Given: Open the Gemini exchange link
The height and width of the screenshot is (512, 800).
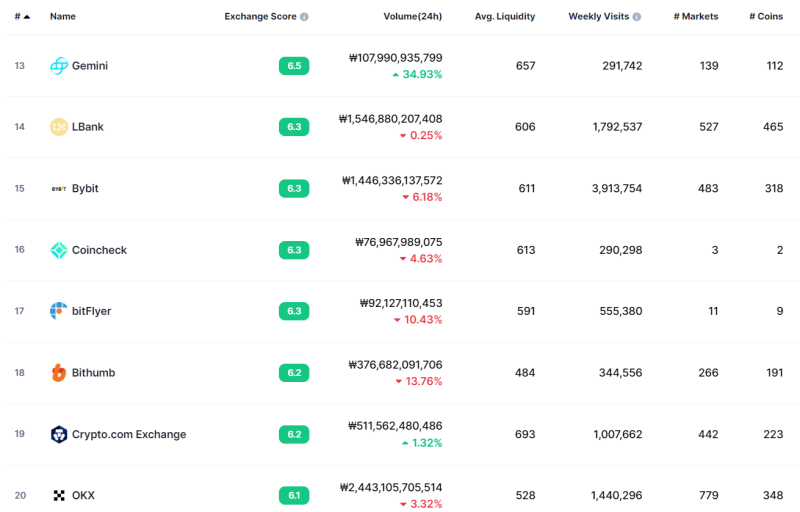Looking at the screenshot, I should point(90,66).
